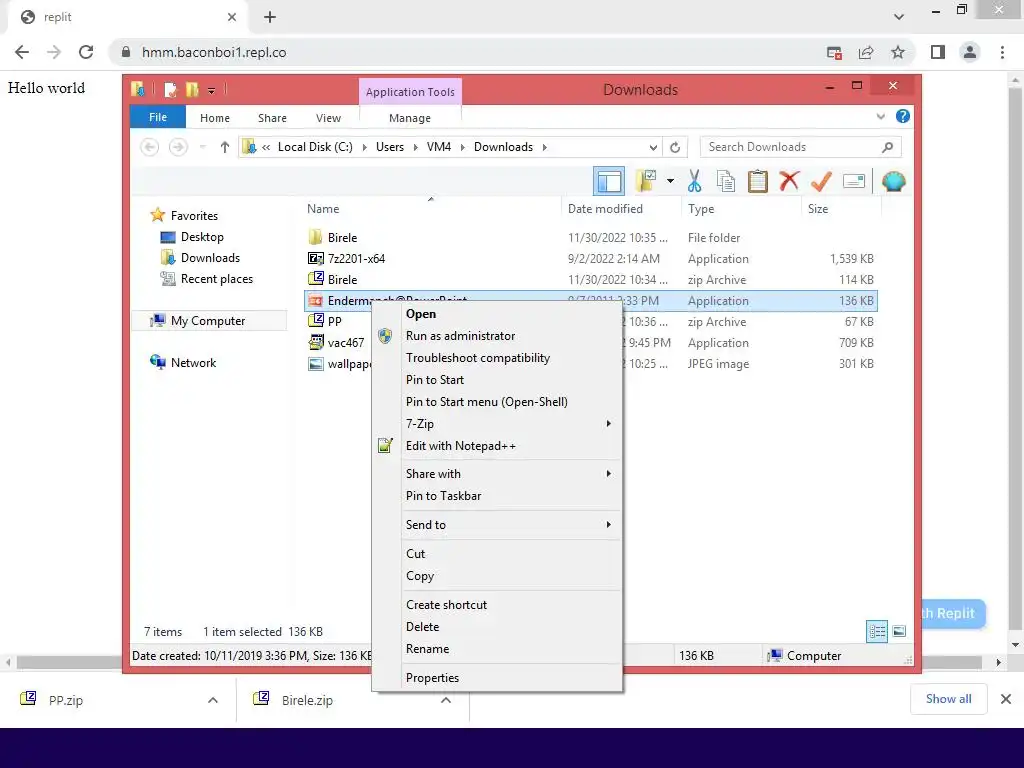Click Explorer's Back navigation arrow
This screenshot has width=1024, height=768.
pos(150,147)
